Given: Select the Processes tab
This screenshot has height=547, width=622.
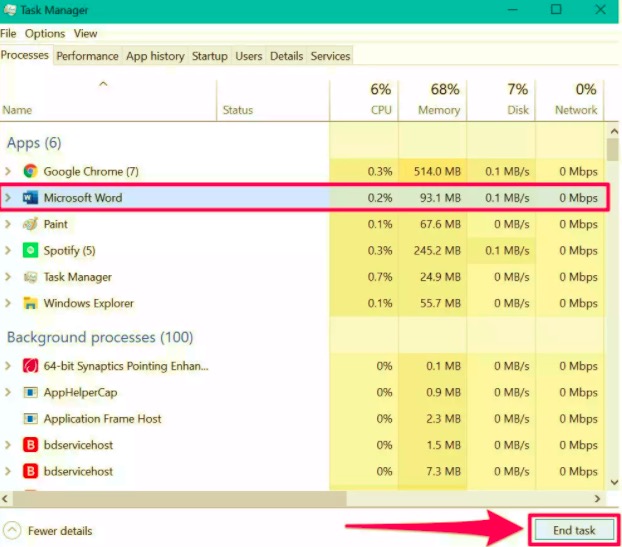Looking at the screenshot, I should click(x=25, y=55).
